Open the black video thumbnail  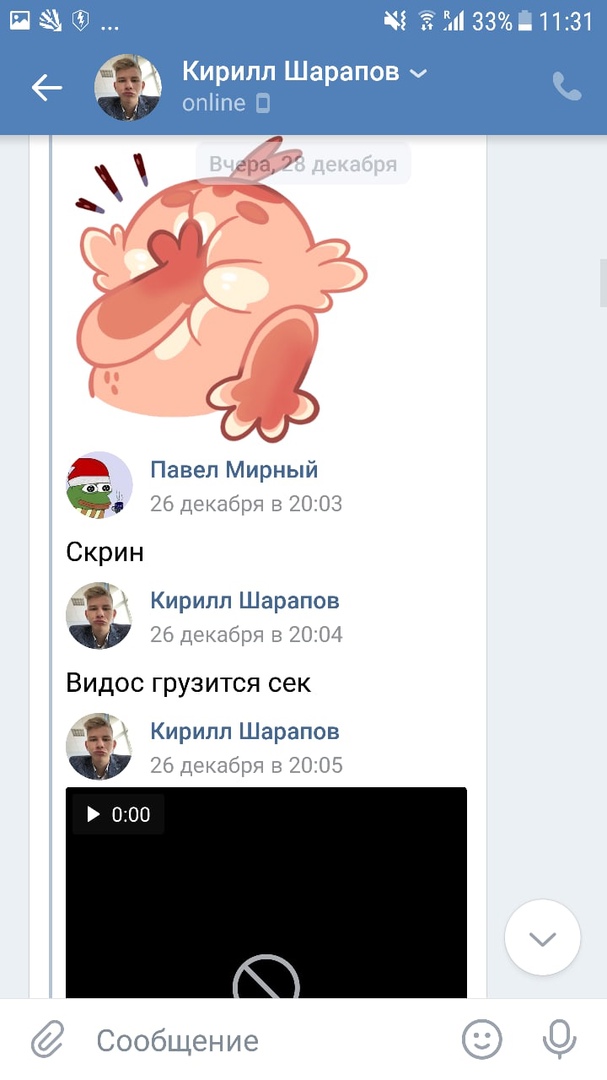pyautogui.click(x=266, y=893)
